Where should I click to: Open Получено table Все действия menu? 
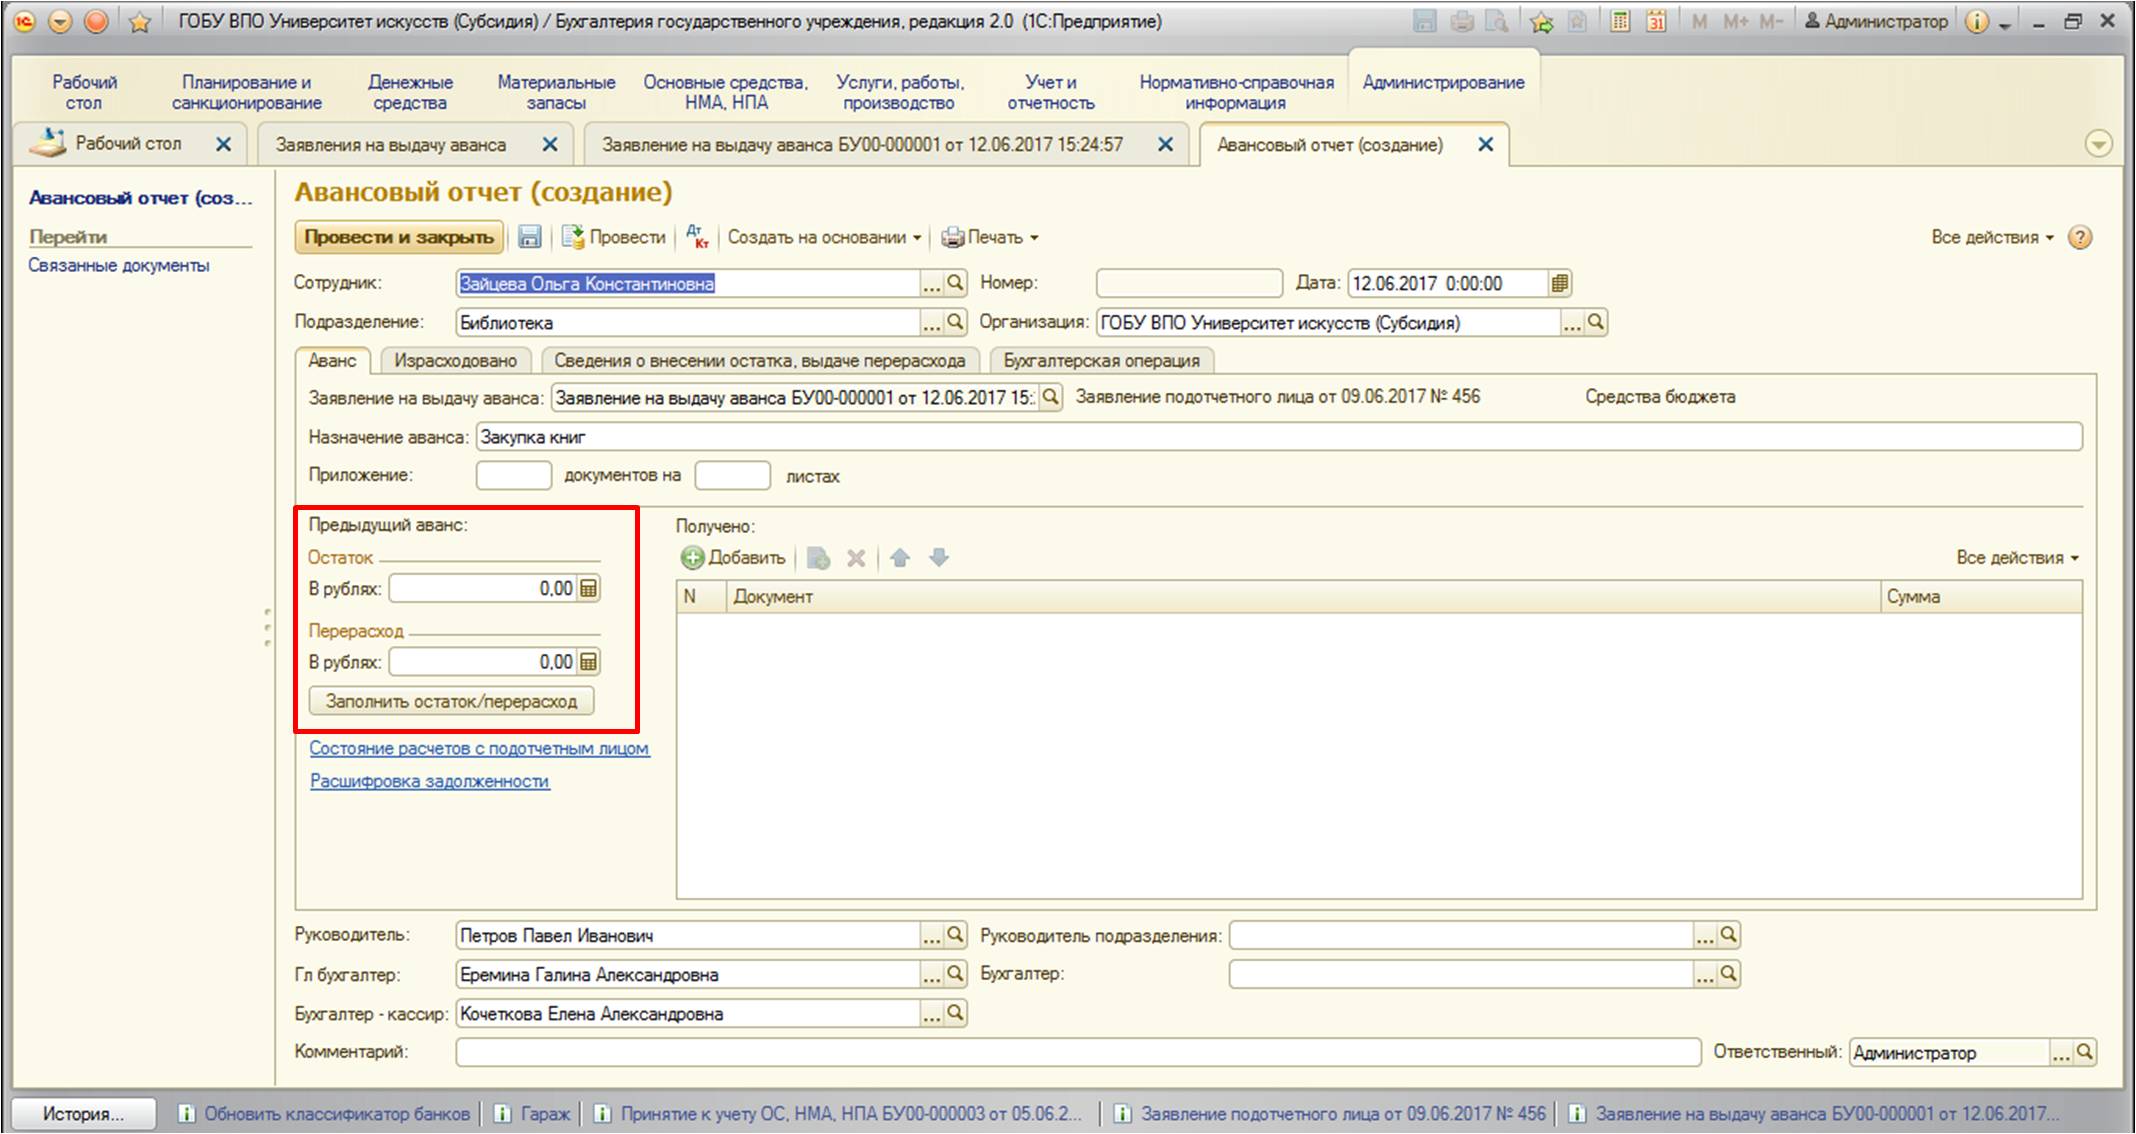click(2017, 558)
